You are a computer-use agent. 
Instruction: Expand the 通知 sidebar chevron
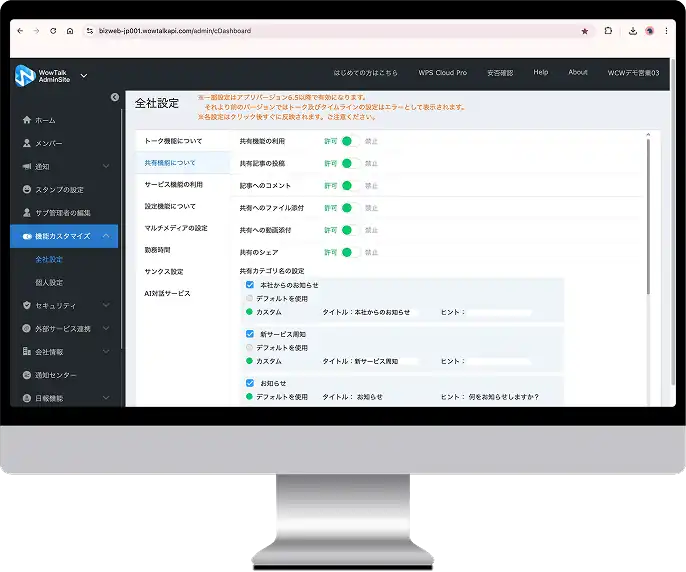click(106, 166)
